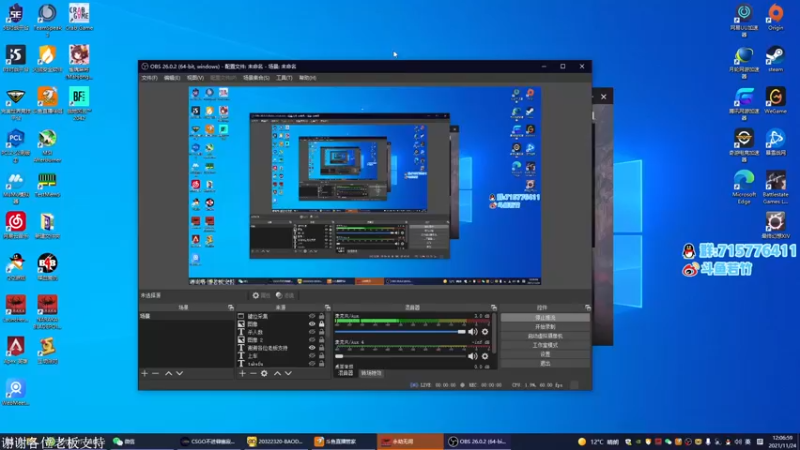This screenshot has height=450, width=800.
Task: Toggle visibility of 谢谢各位老板支持 source
Action: coord(312,348)
